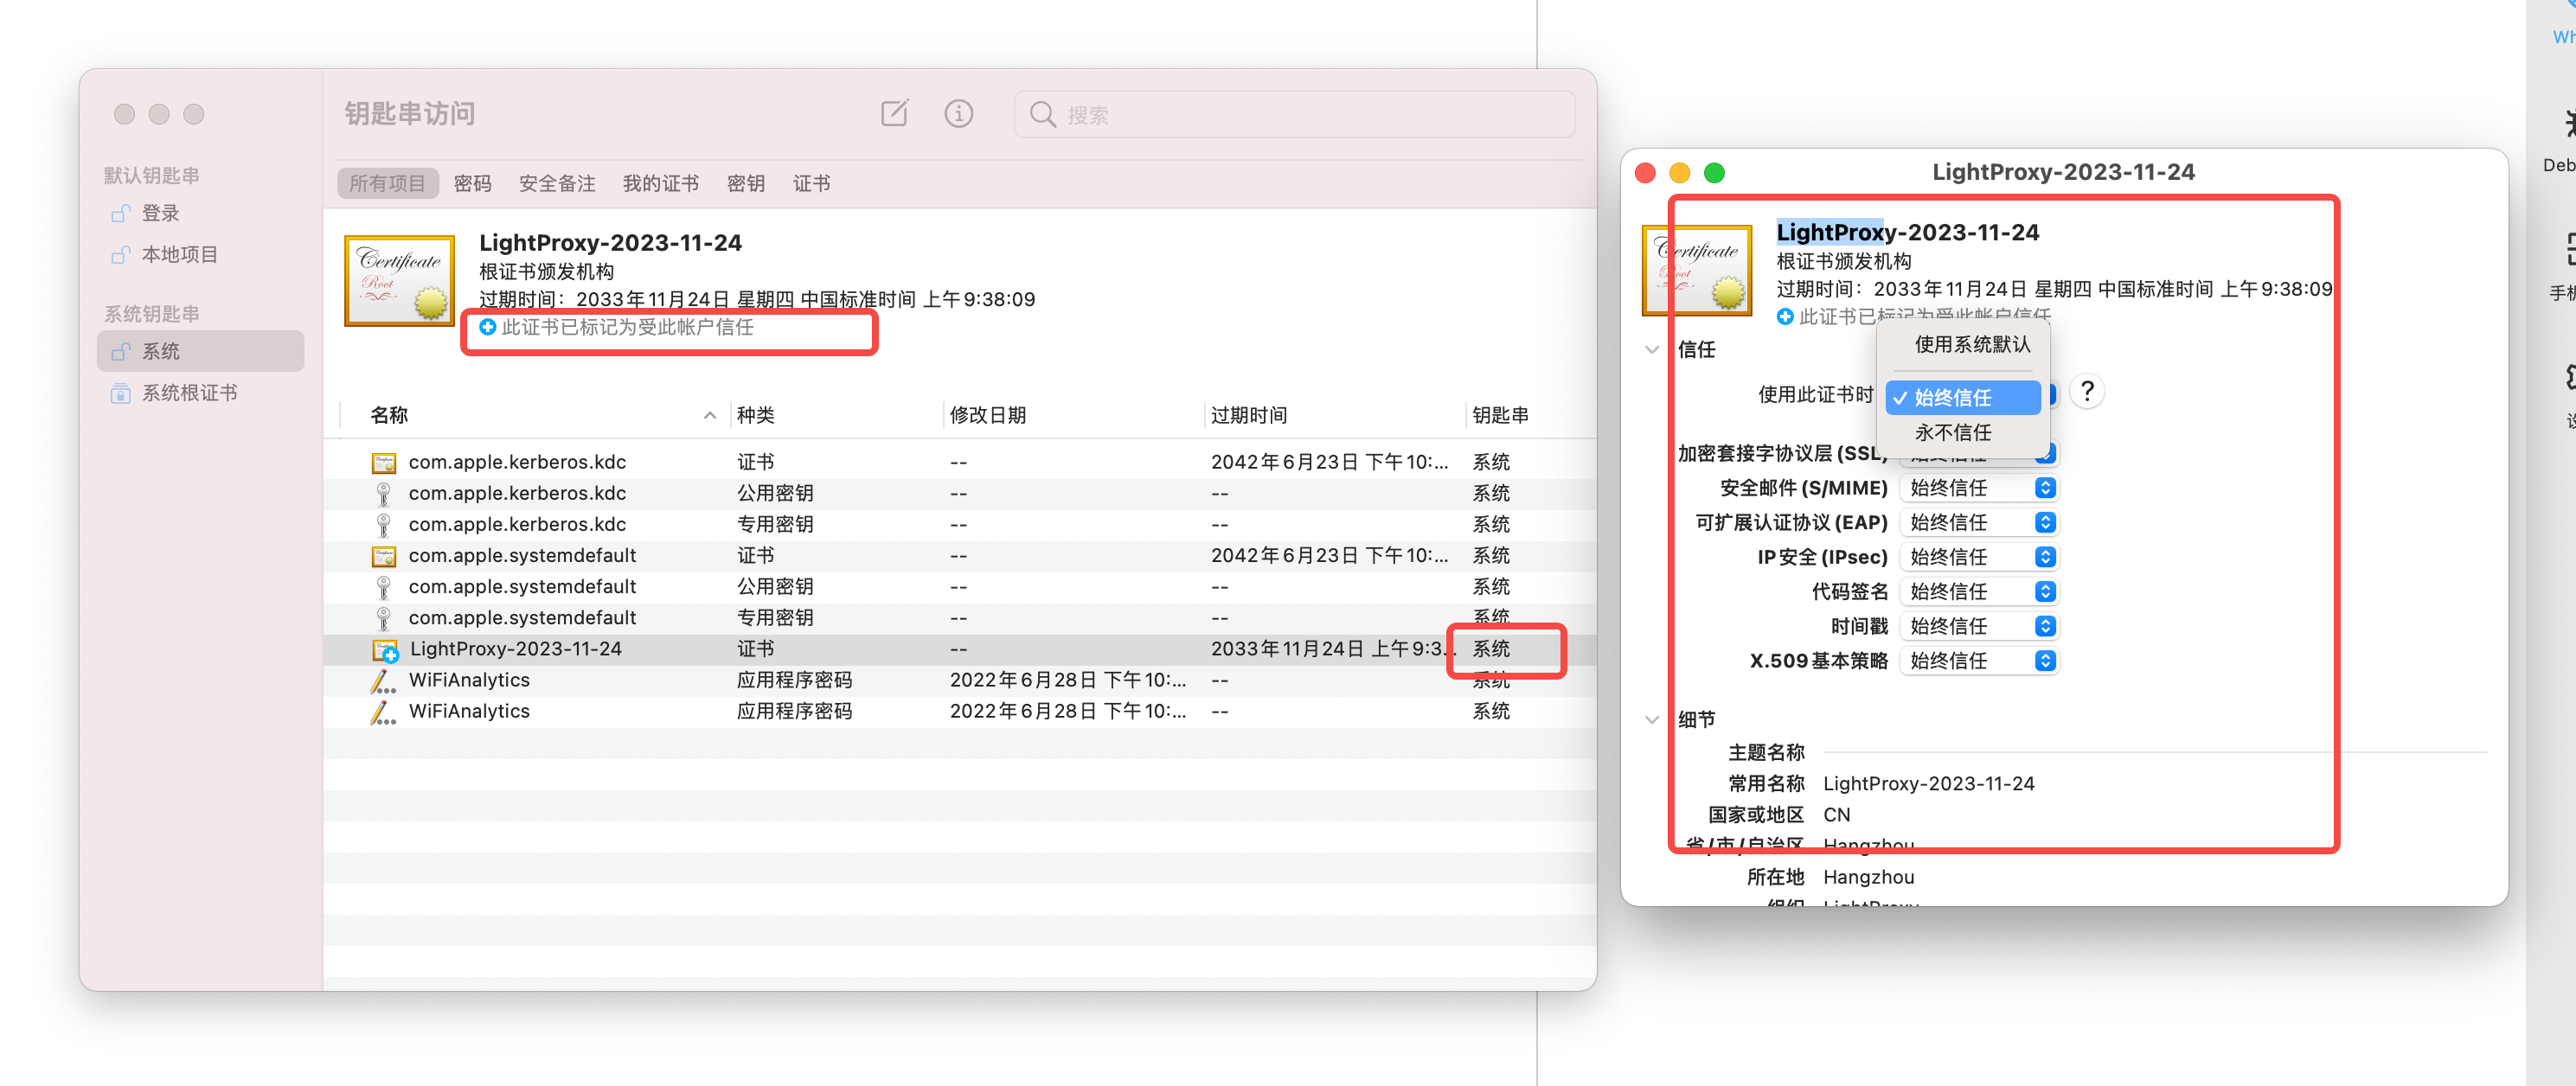Screen dimensions: 2576x1086
Task: Collapse the 细节 section
Action: tap(1651, 720)
